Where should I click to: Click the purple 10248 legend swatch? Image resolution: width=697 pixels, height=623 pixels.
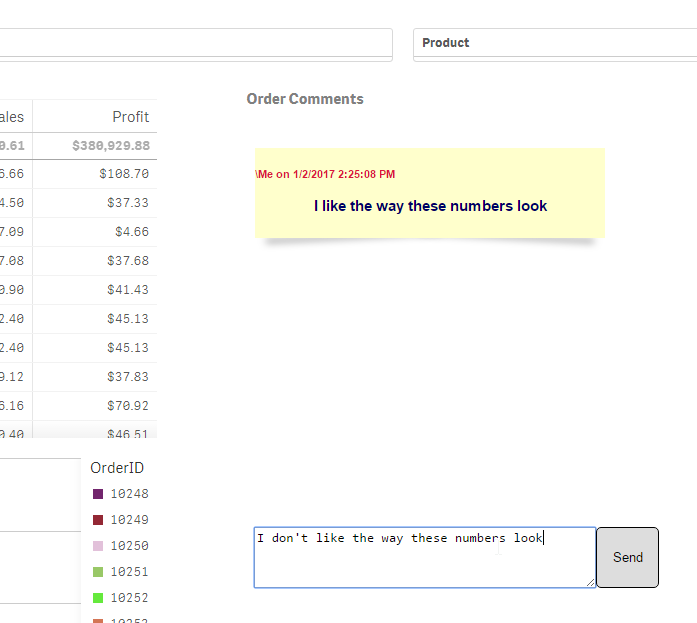pyautogui.click(x=98, y=494)
